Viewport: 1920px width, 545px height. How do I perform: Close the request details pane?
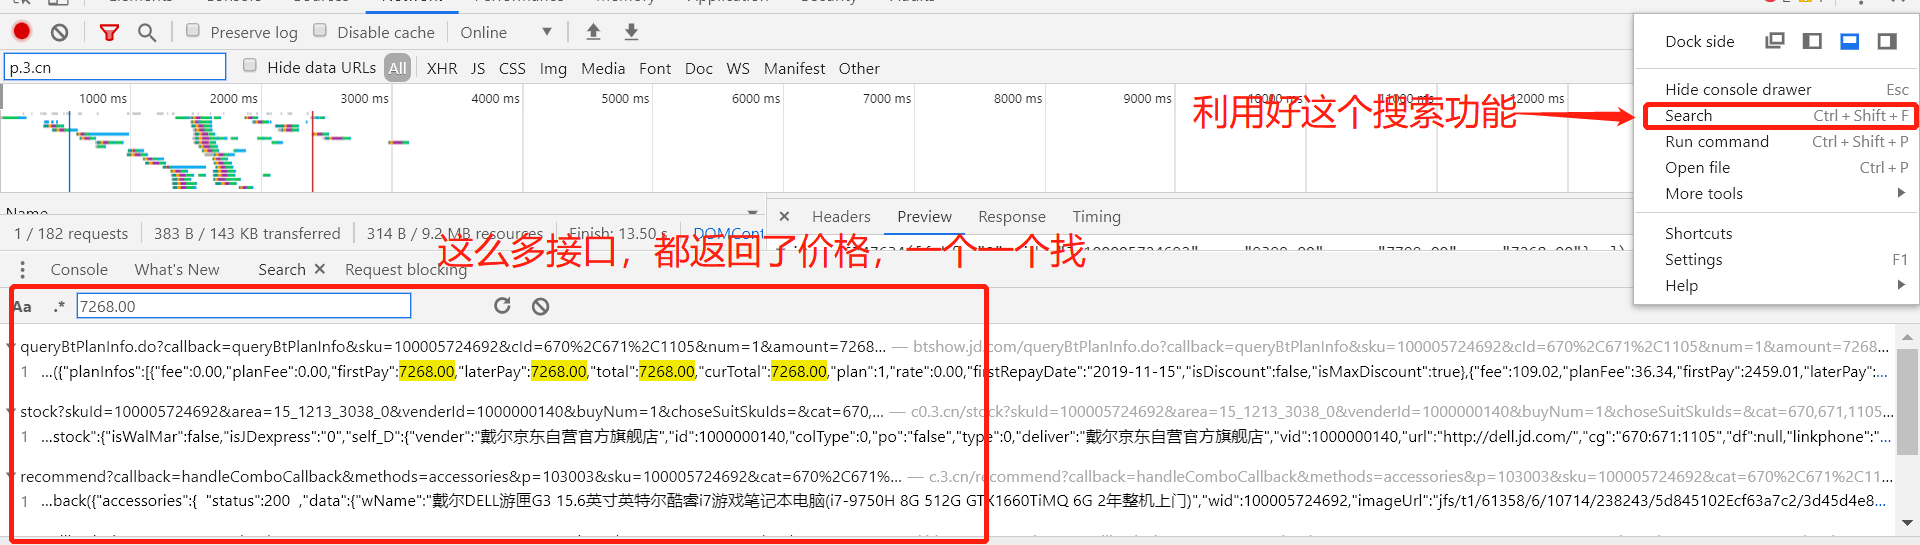[x=784, y=216]
